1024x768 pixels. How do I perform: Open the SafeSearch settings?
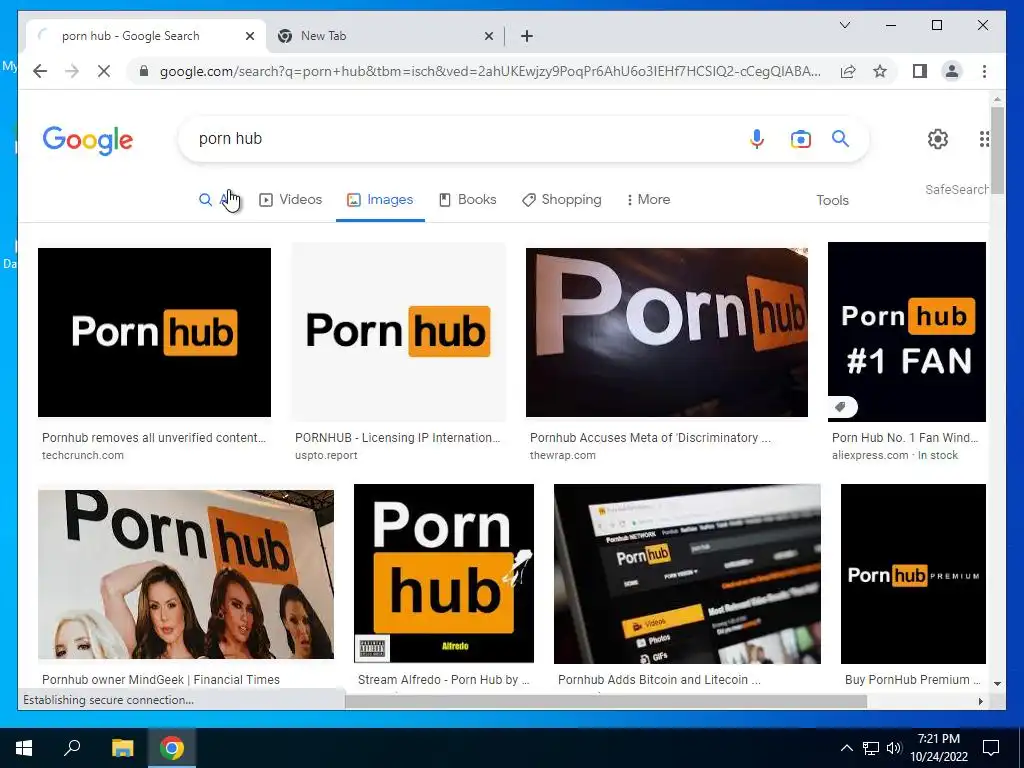tap(957, 189)
